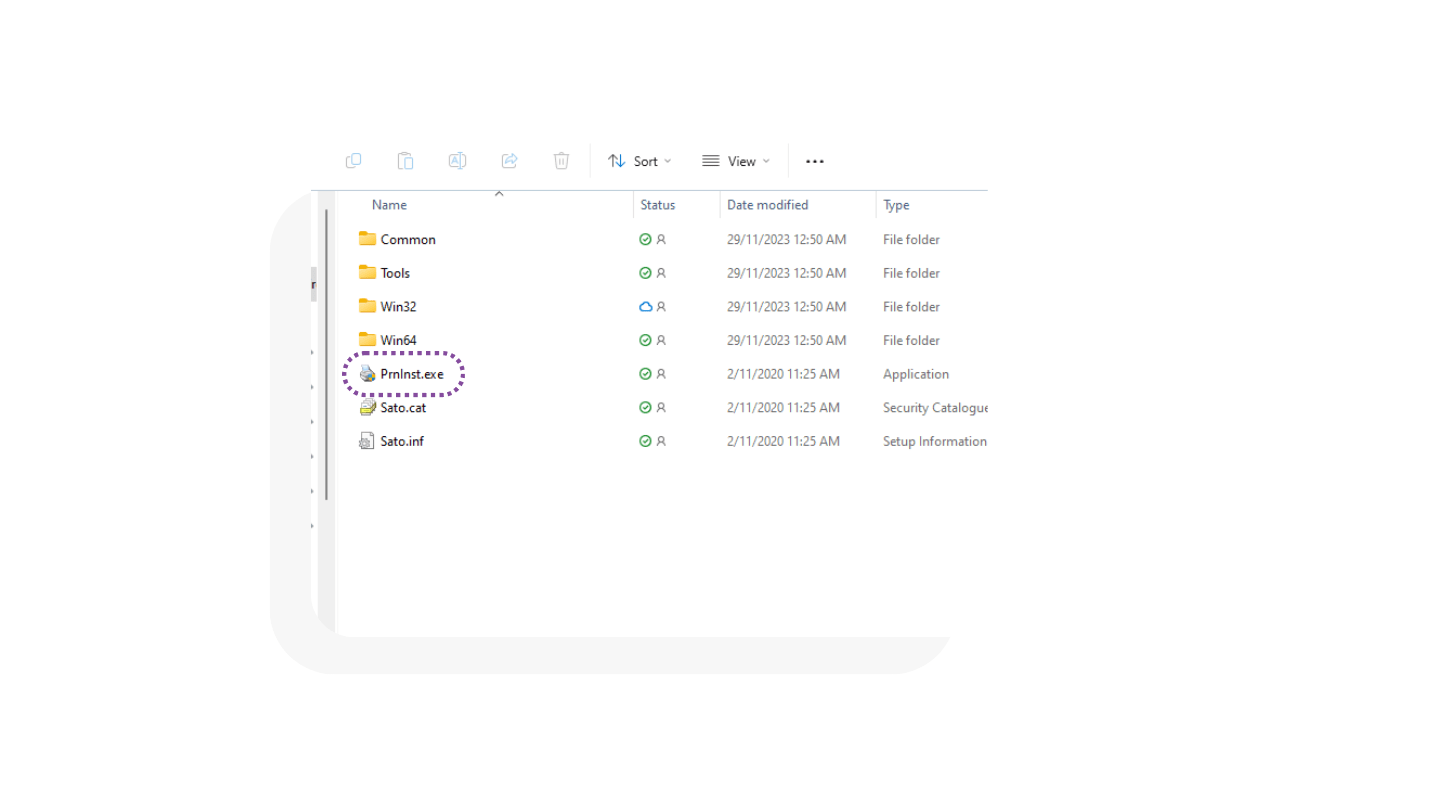Open the Win64 folder
This screenshot has width=1444, height=789.
coord(400,340)
